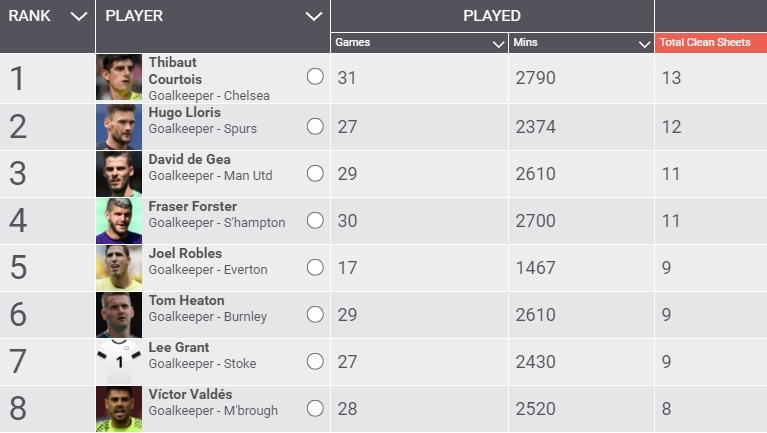
Task: Click Víctor Valdés player photo
Action: (119, 409)
